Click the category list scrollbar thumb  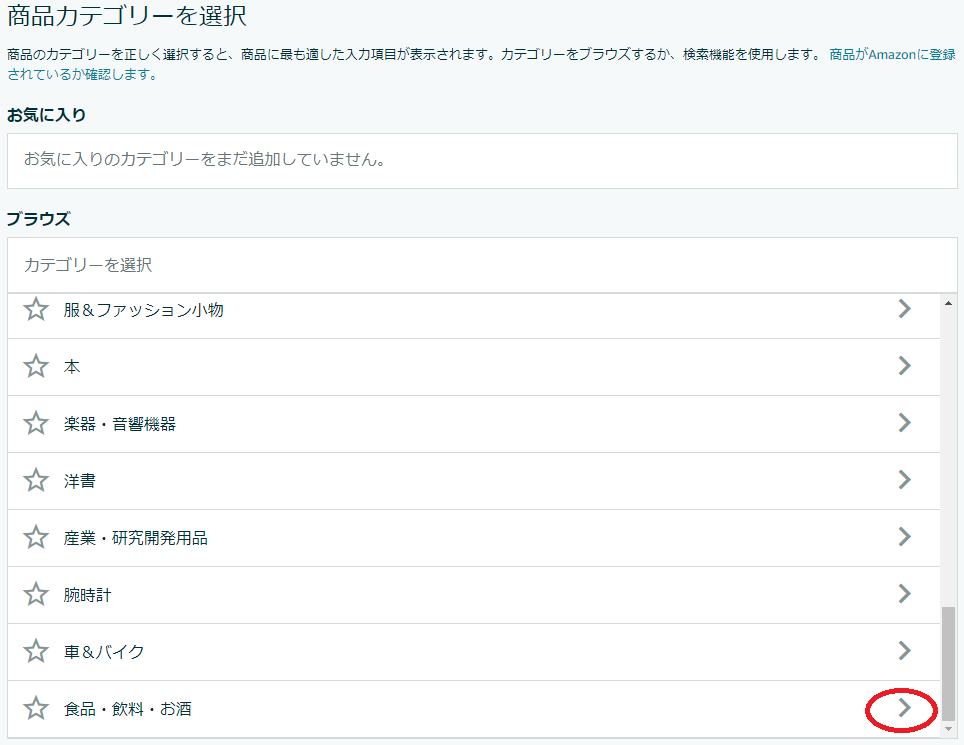pyautogui.click(x=949, y=664)
